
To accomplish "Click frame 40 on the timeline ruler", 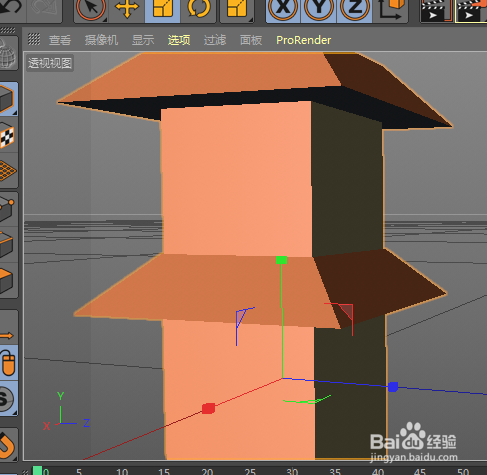I will coord(378,471).
